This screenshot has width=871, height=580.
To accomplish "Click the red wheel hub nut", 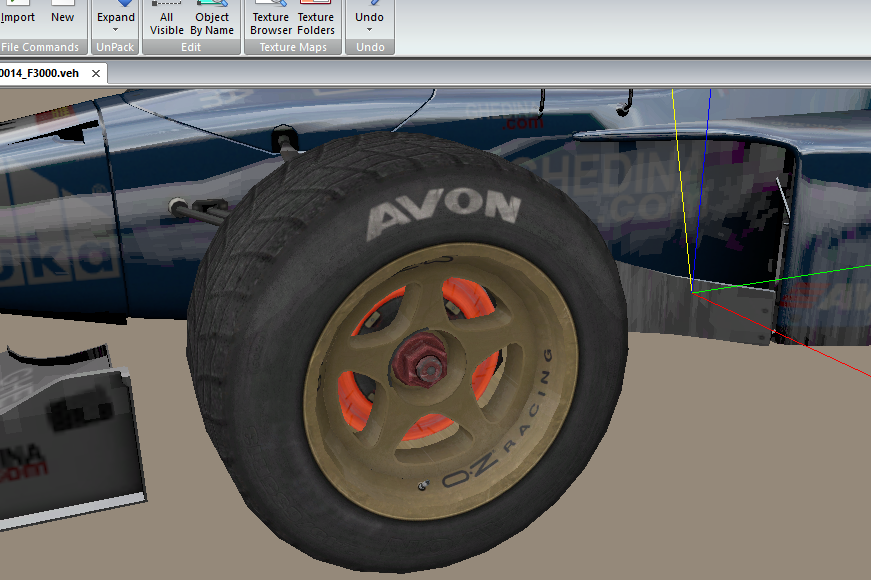I will tap(419, 362).
